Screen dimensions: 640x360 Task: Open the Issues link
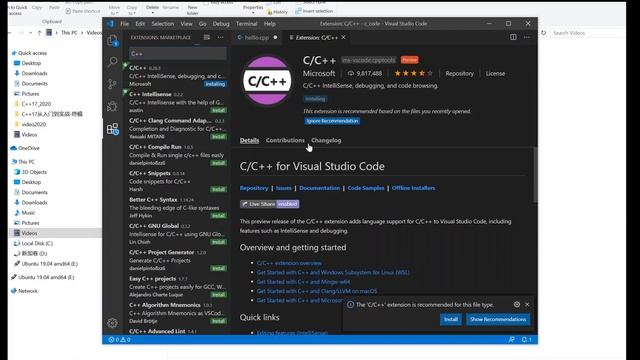(x=284, y=188)
